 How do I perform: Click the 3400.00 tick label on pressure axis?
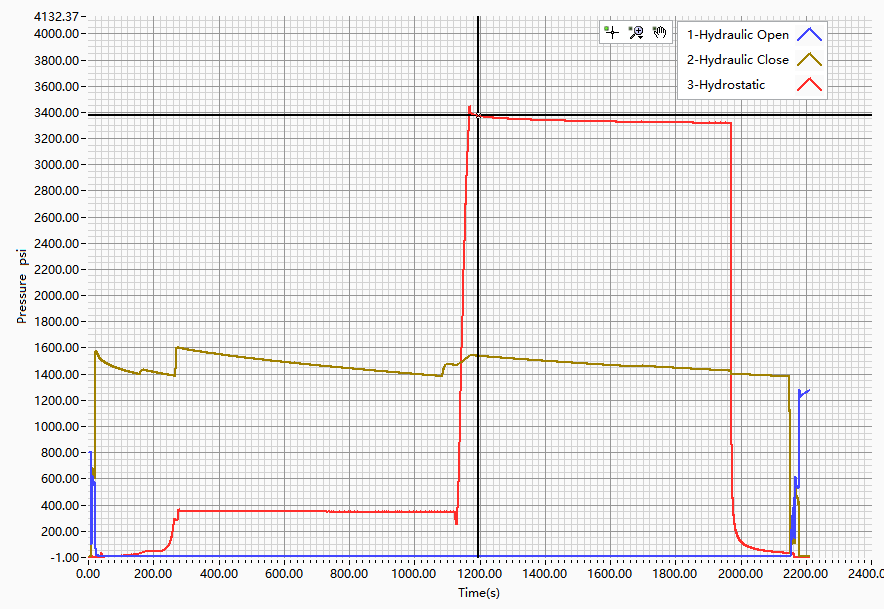[58, 112]
